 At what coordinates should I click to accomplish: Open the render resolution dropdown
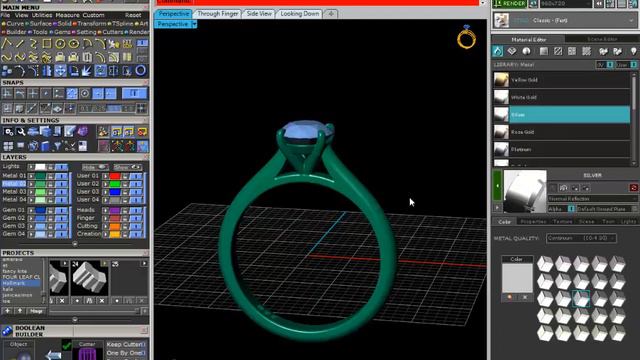pos(566,4)
